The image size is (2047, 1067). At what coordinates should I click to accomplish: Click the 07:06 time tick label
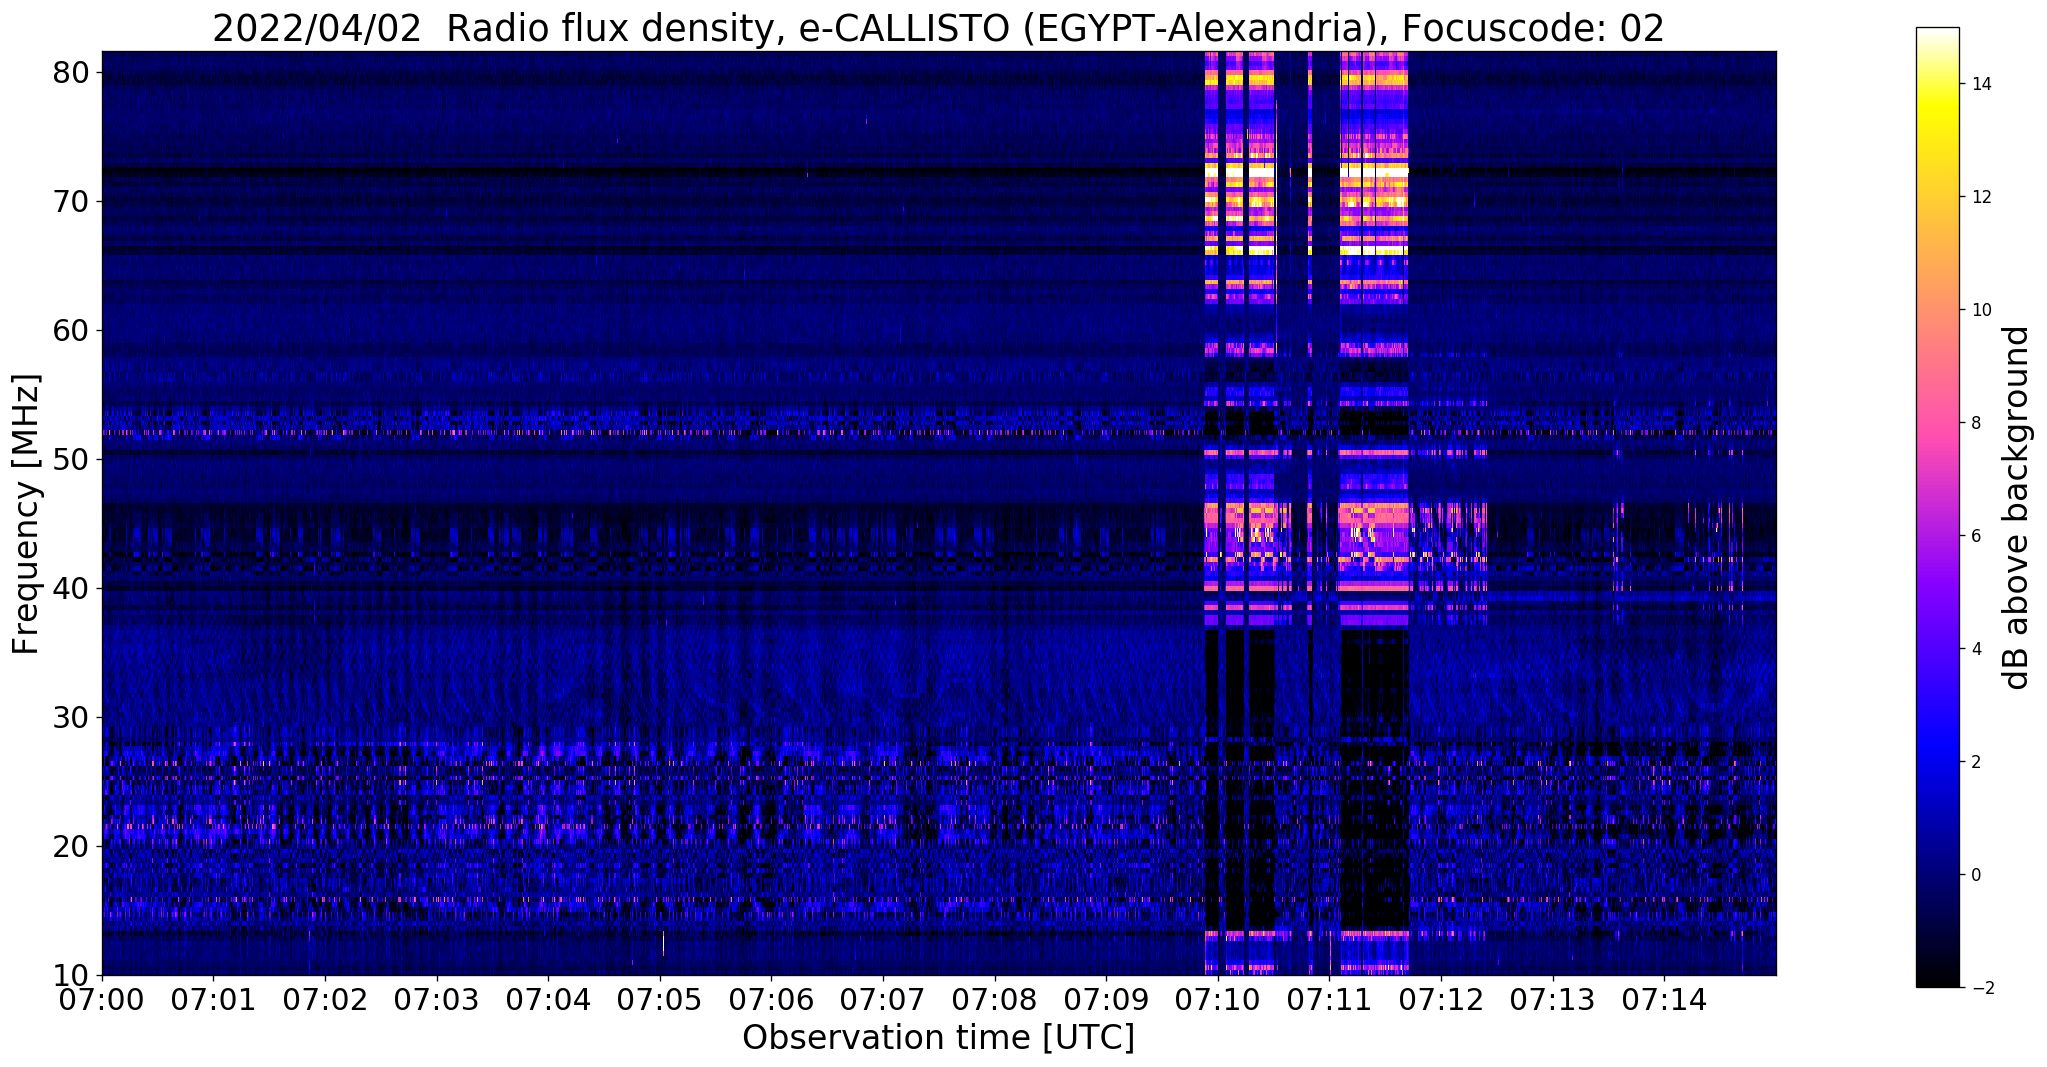(x=771, y=999)
